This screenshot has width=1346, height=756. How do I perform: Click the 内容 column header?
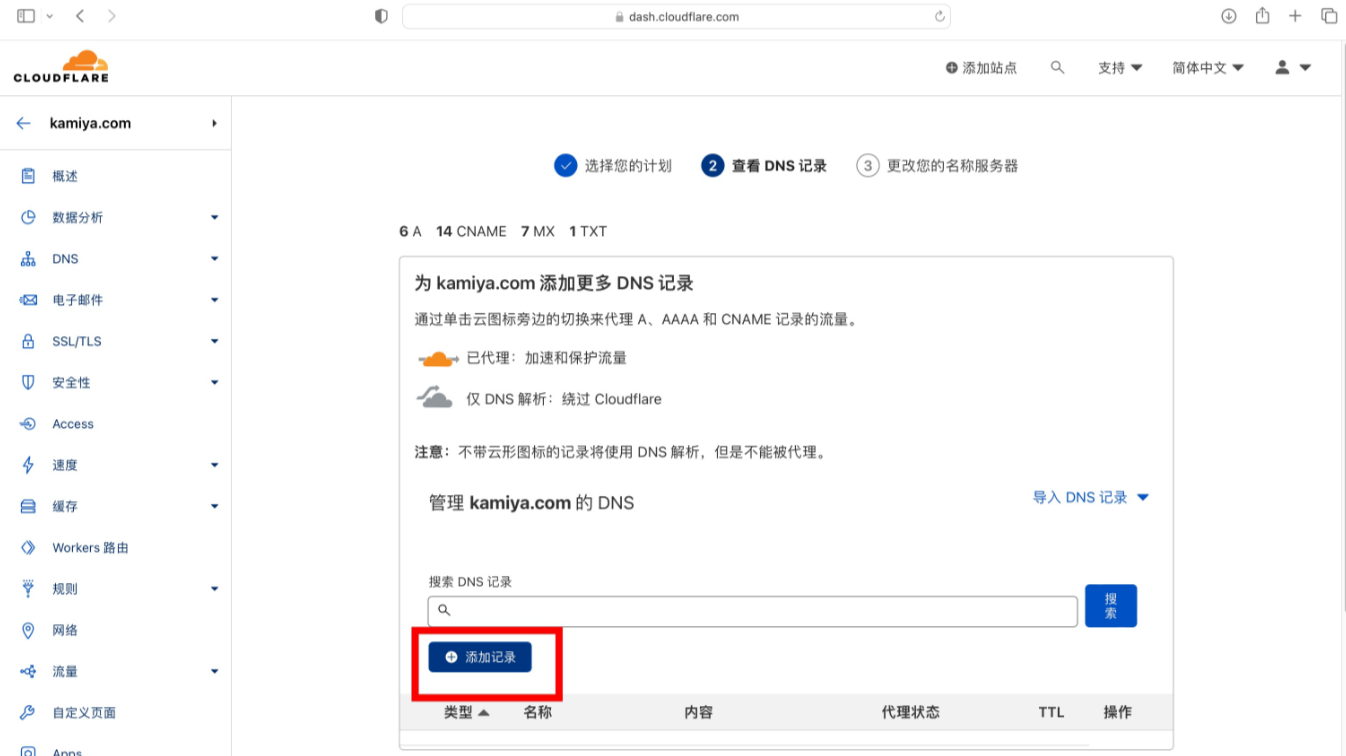698,712
